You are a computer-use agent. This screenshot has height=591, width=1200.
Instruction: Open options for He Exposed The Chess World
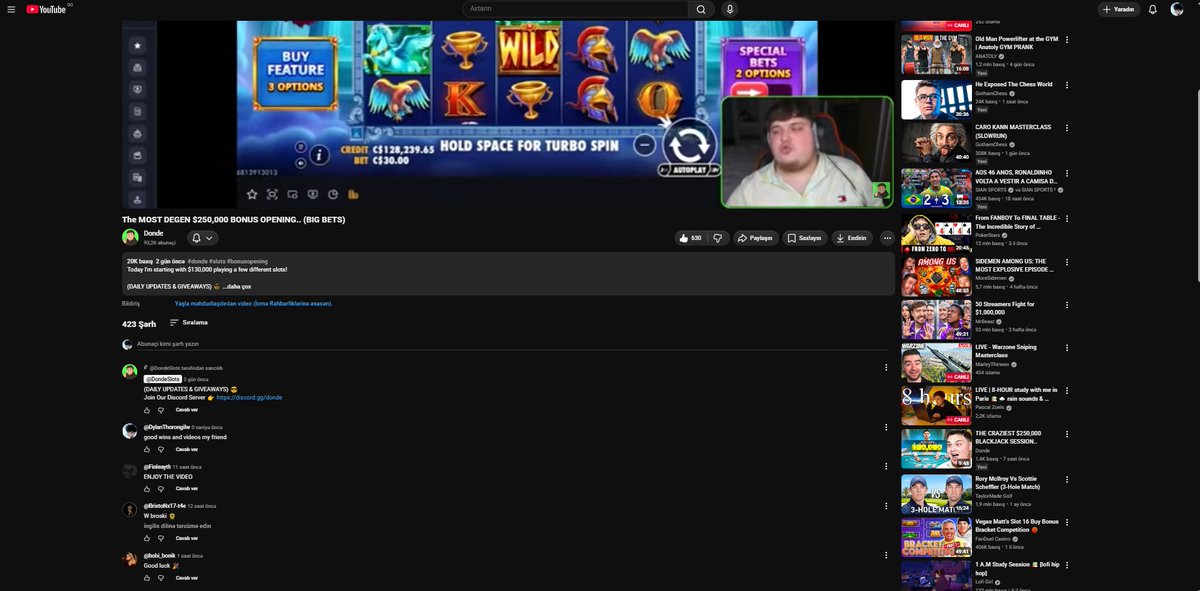(x=1067, y=85)
